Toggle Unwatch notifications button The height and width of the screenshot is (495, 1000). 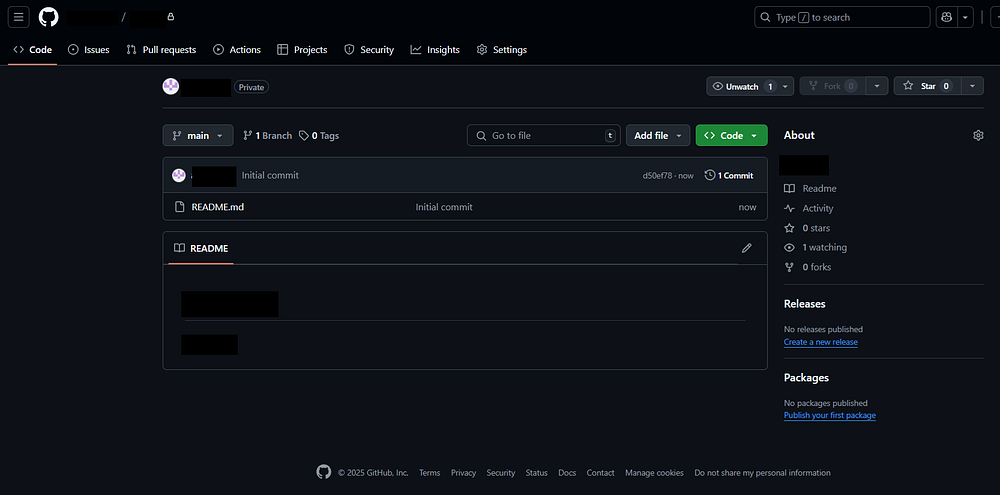[x=741, y=87]
